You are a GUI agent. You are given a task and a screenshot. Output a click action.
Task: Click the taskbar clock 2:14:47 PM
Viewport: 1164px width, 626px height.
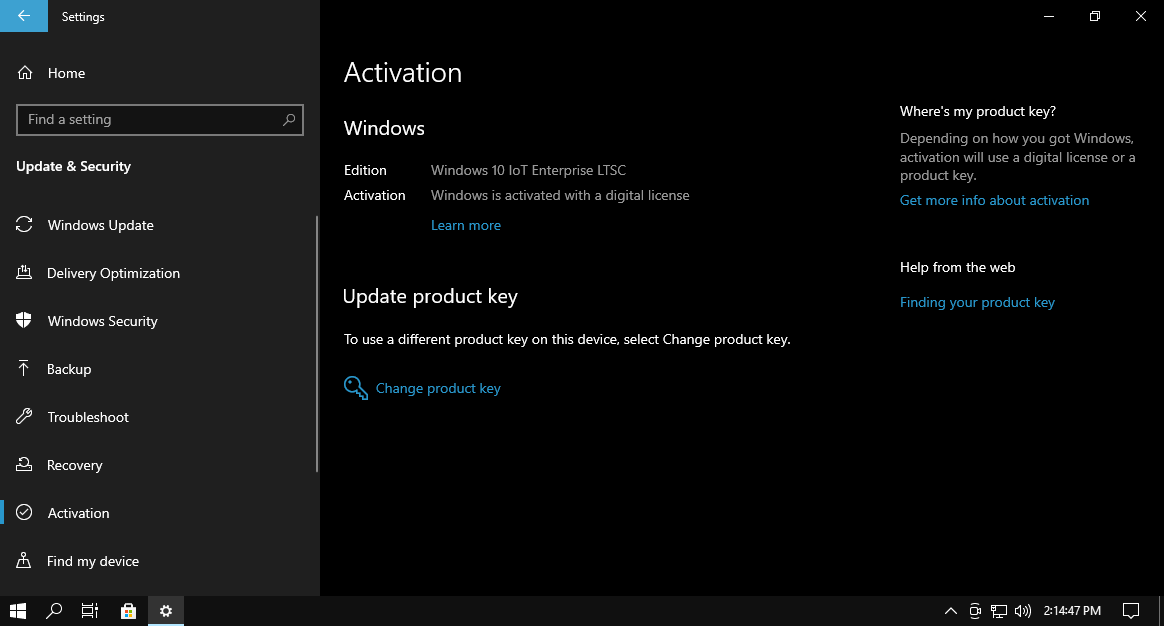coord(1072,610)
